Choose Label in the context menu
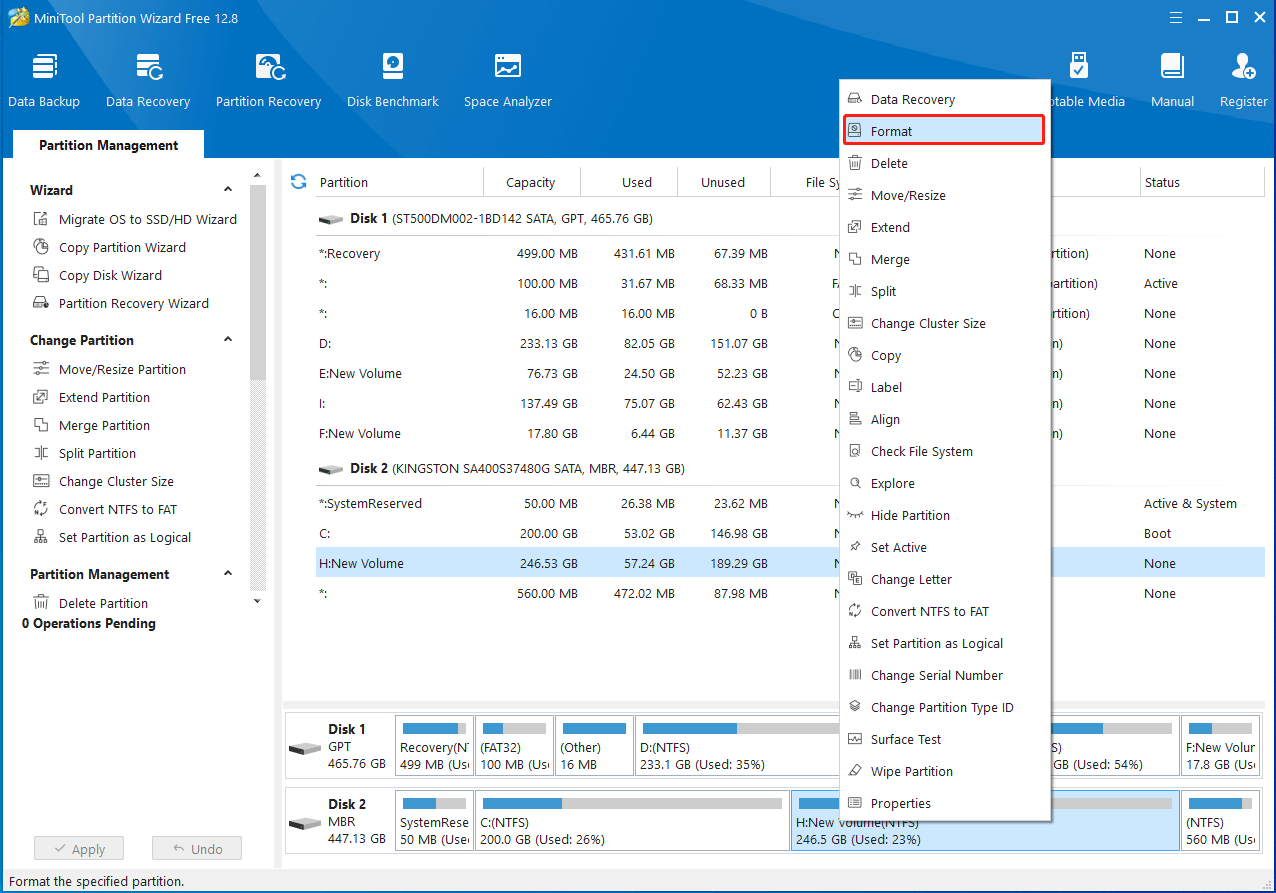This screenshot has height=893, width=1276. (x=944, y=387)
